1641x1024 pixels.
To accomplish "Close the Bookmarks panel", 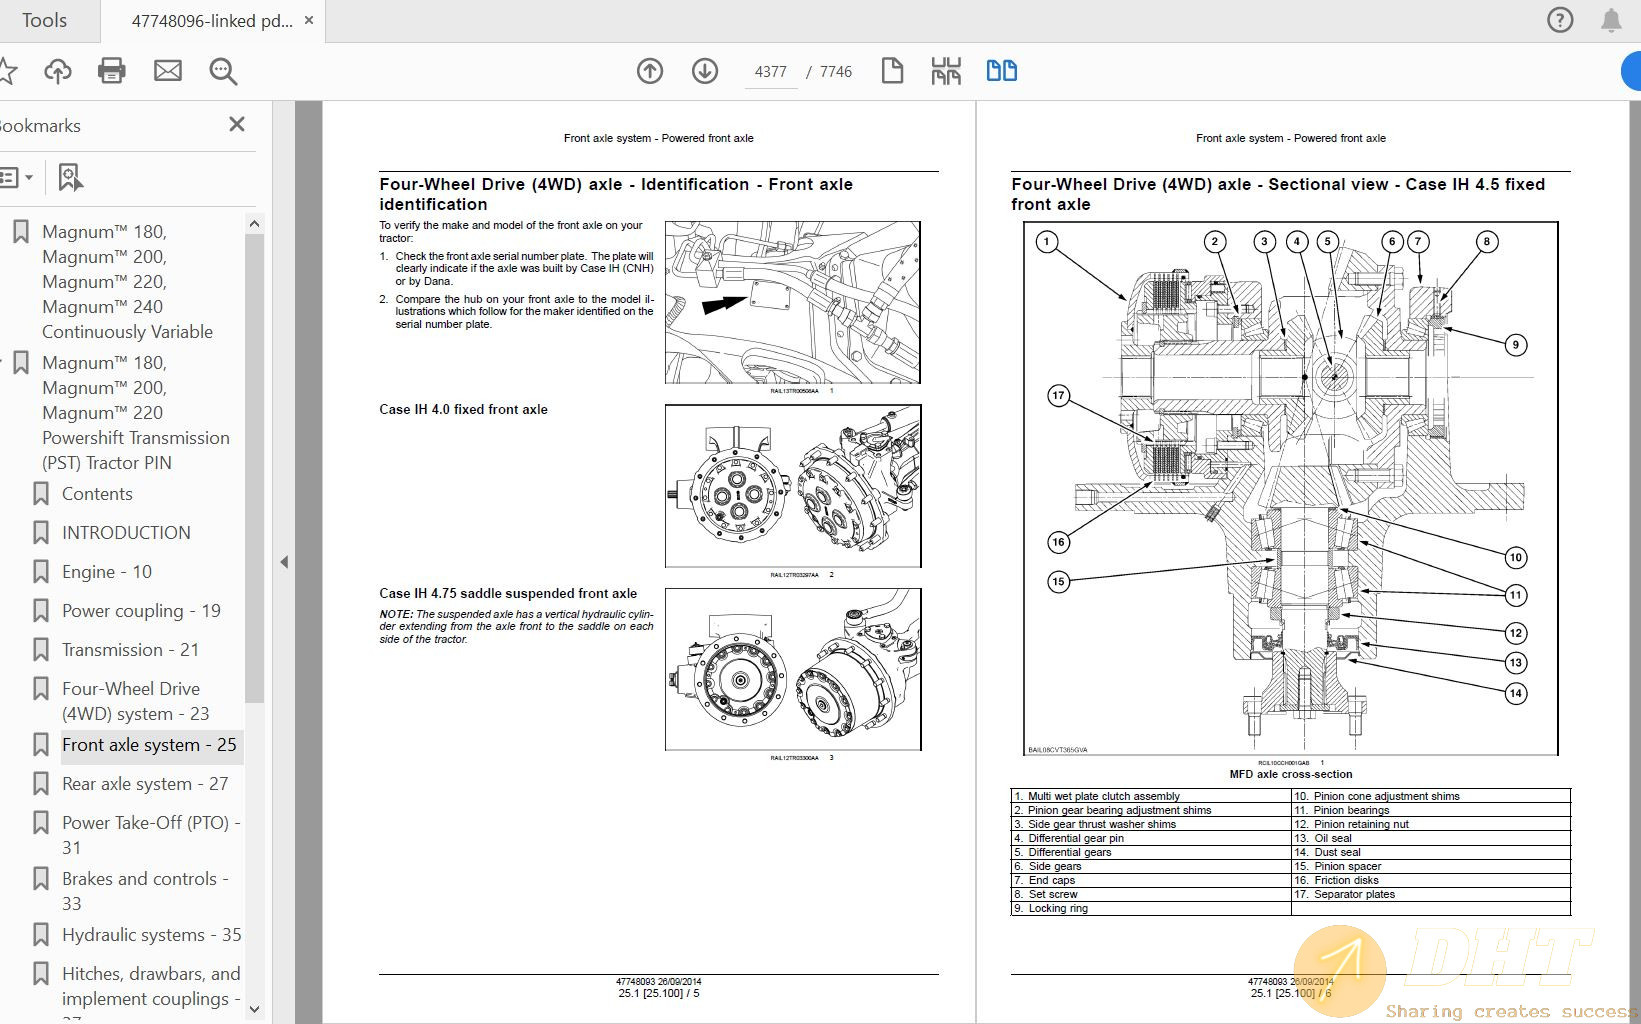I will point(237,124).
